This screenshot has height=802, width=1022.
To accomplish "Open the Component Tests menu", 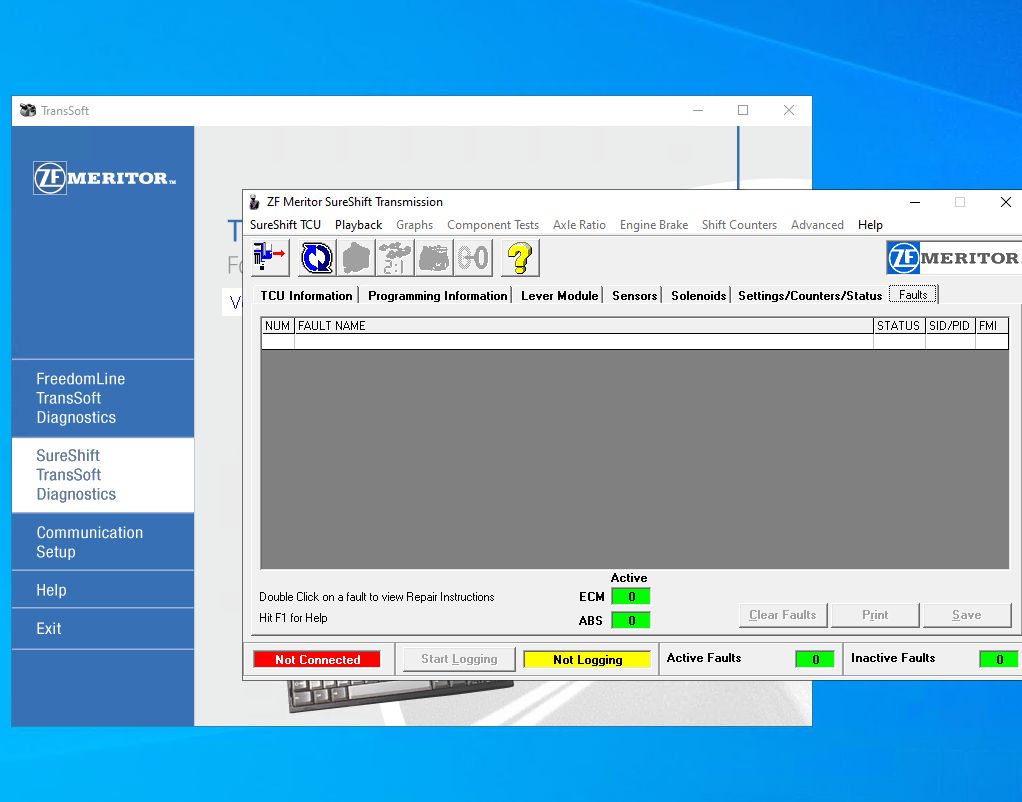I will [493, 224].
